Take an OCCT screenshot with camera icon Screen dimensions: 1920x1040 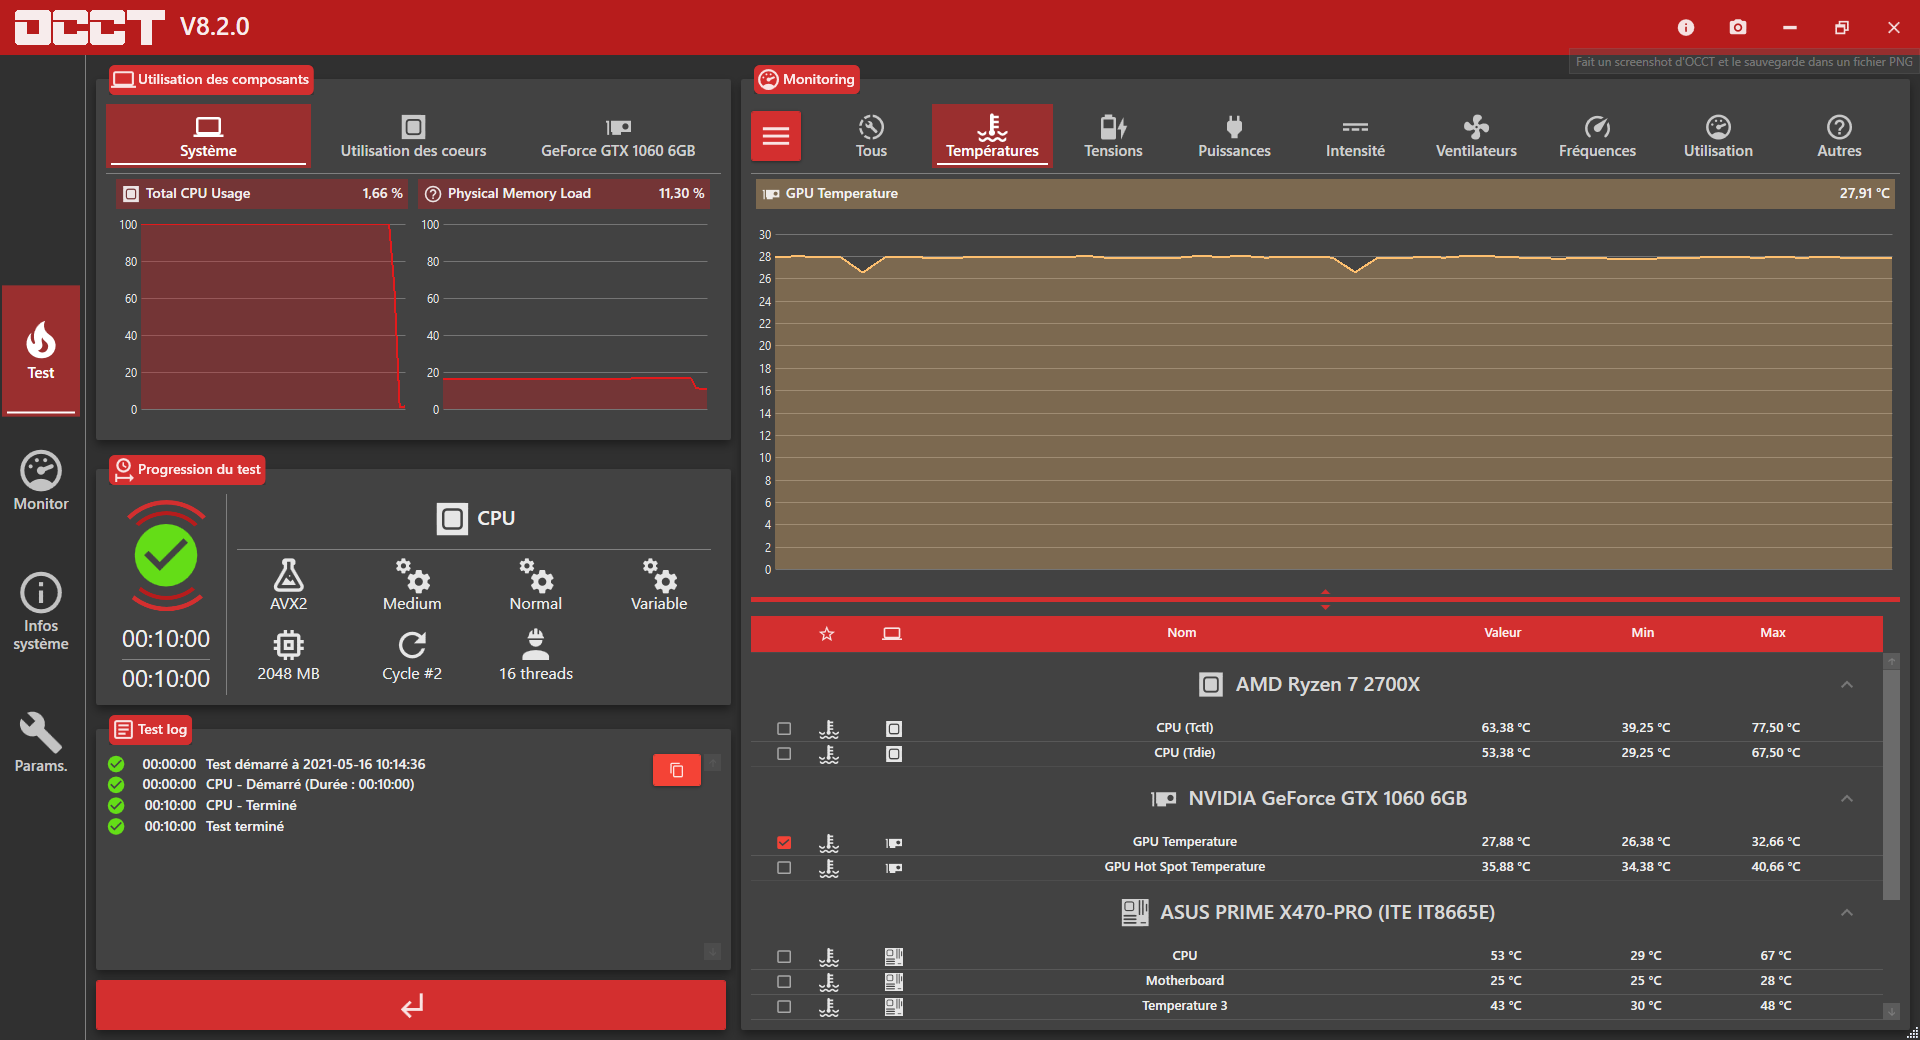[1738, 27]
